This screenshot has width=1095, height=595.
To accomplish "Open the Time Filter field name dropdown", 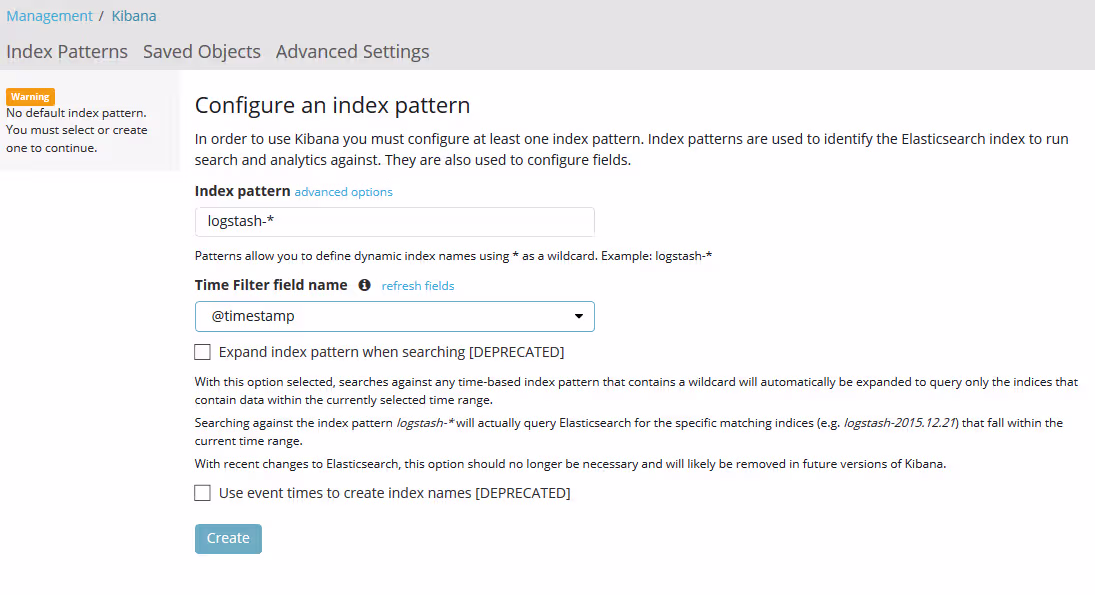I will [394, 316].
